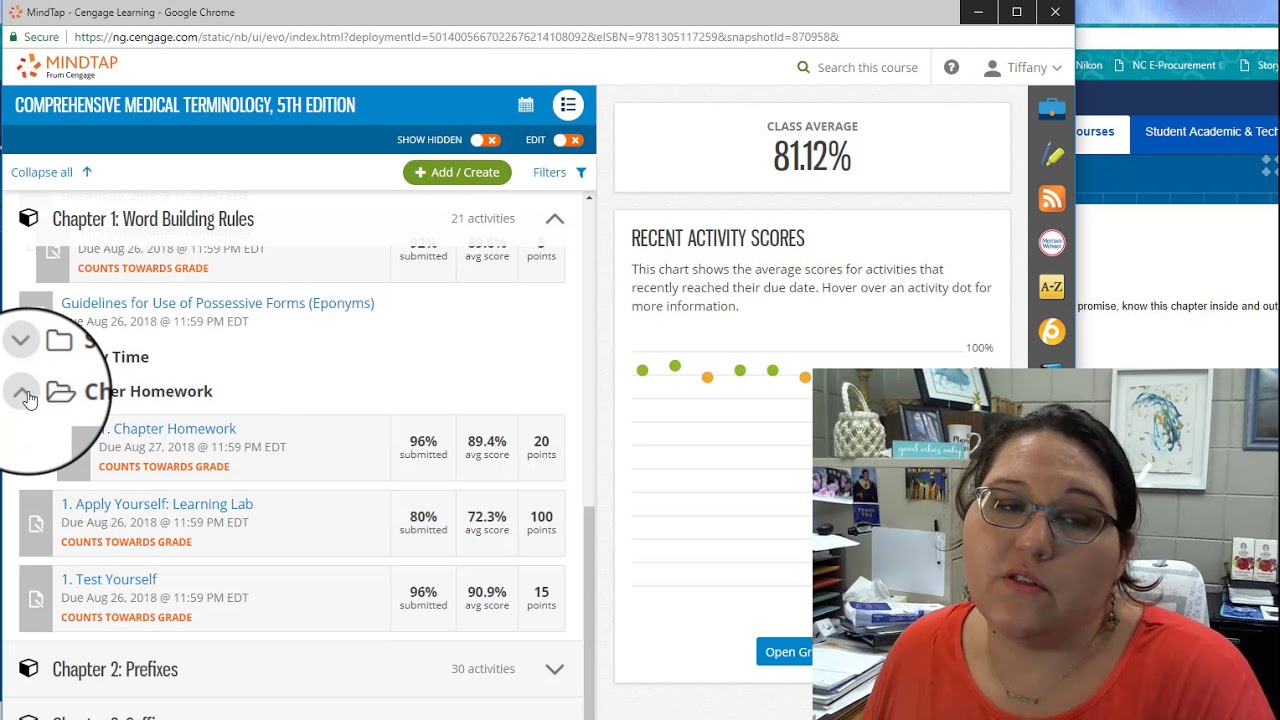The width and height of the screenshot is (1280, 720).
Task: Click 30 activities count for Chapter 2
Action: pyautogui.click(x=483, y=668)
